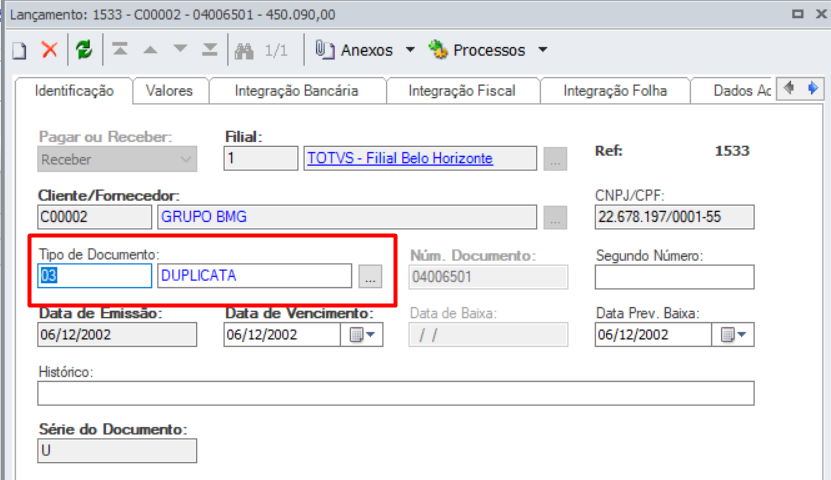Click the Núm. Documento field
The image size is (831, 480).
(488, 277)
